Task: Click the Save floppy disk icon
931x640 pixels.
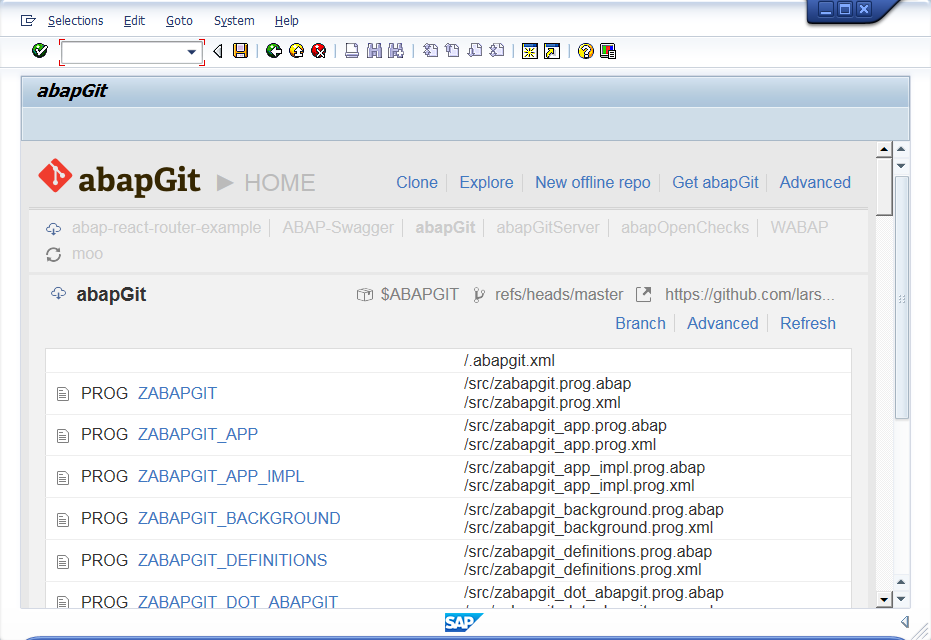Action: click(240, 51)
